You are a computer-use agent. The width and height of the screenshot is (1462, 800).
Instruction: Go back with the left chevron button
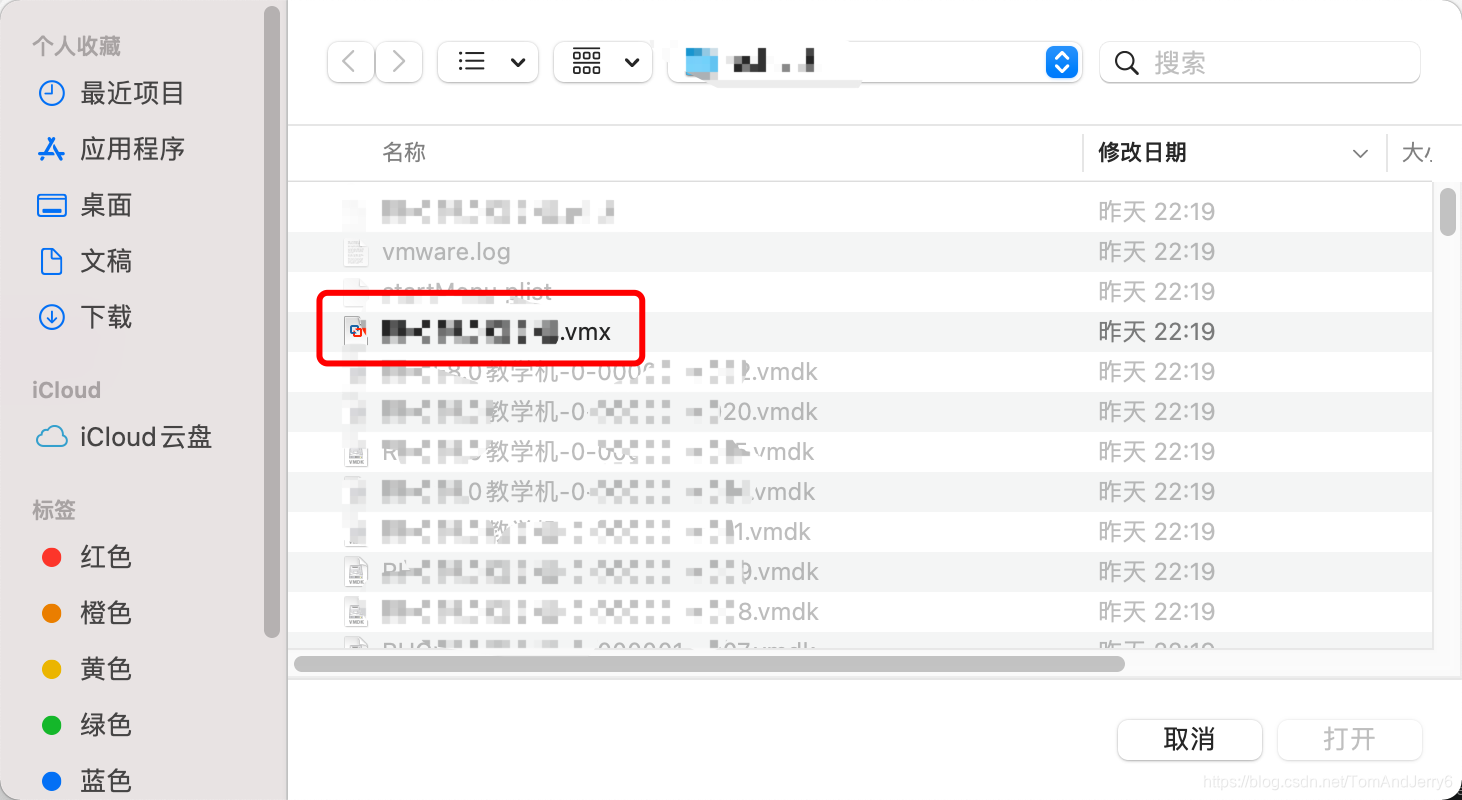pos(350,62)
